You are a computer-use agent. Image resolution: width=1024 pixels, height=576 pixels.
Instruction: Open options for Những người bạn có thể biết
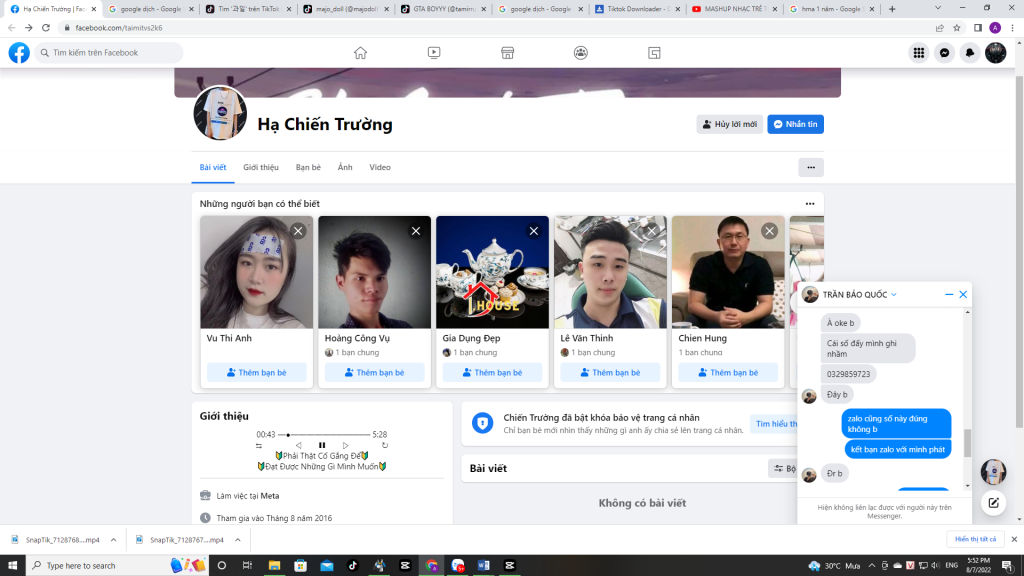click(810, 204)
